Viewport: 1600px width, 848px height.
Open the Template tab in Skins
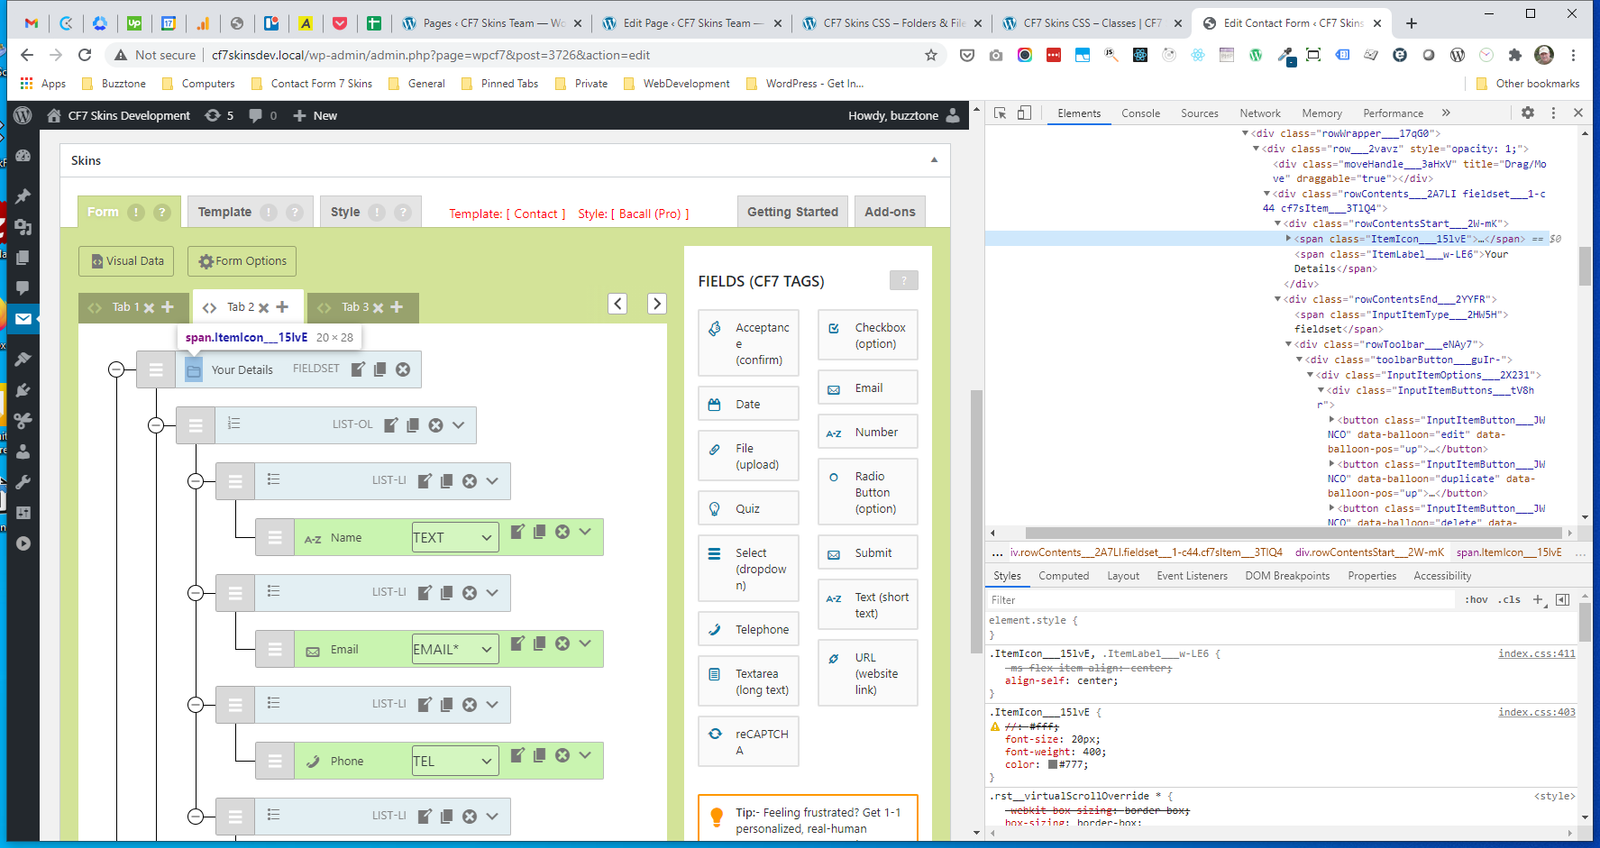point(225,212)
